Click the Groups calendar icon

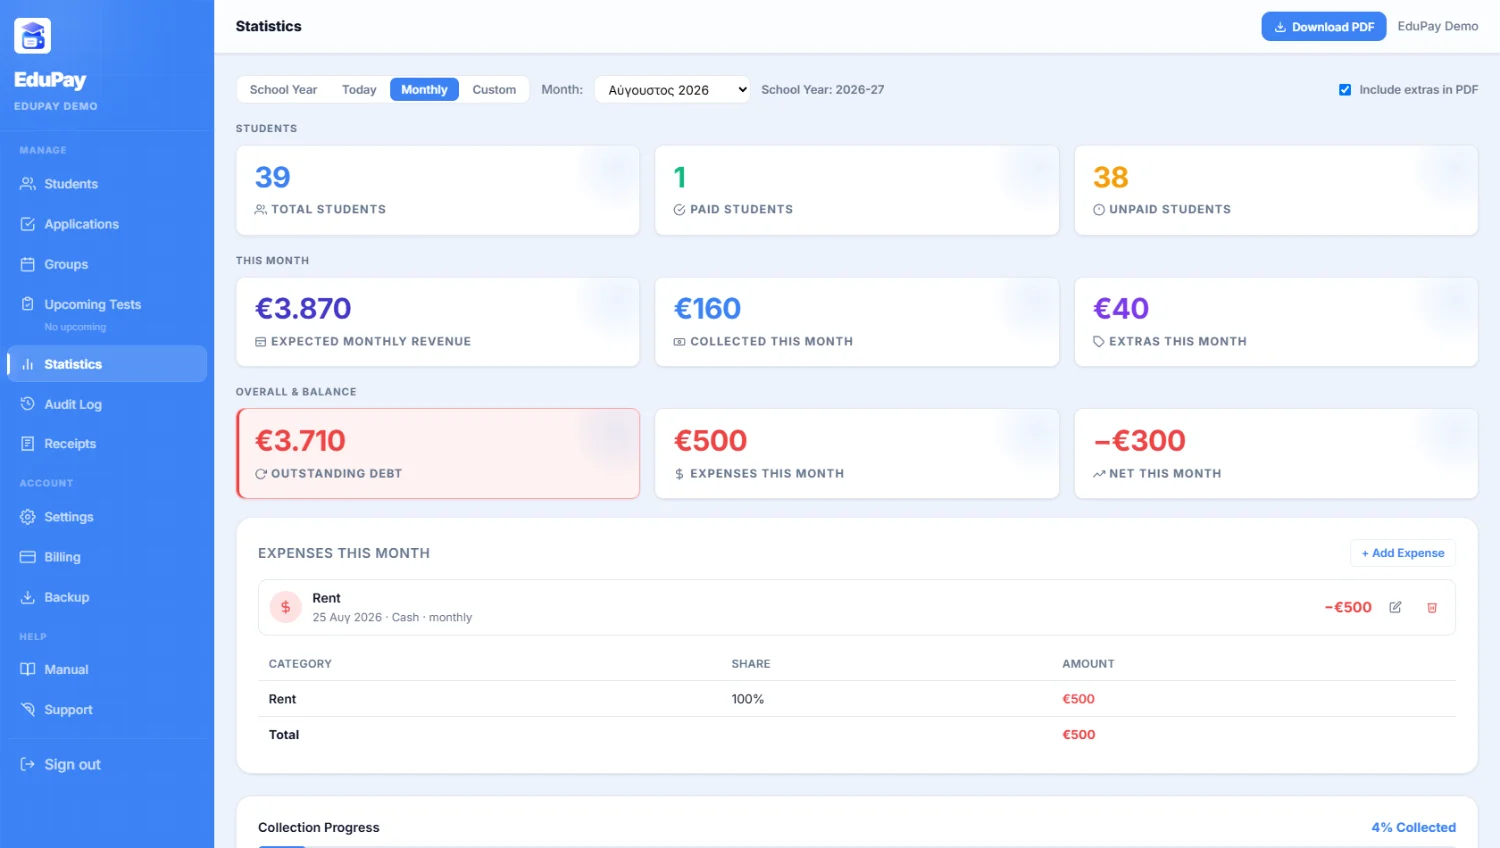point(28,264)
